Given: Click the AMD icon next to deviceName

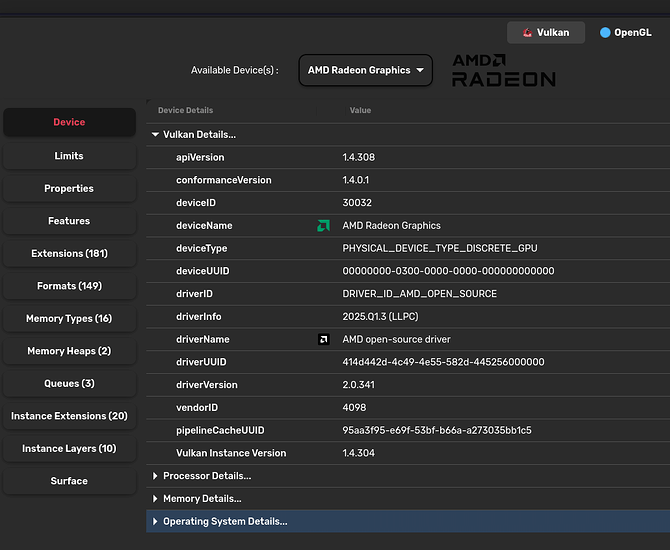Looking at the screenshot, I should (x=323, y=226).
